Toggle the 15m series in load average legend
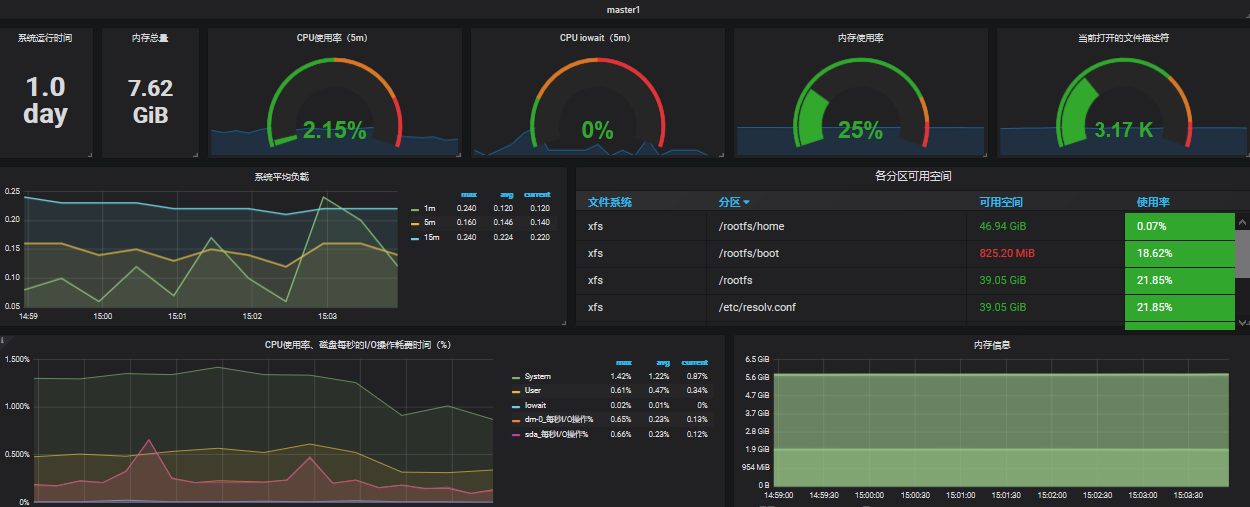Screen dimensions: 1250x507 431,237
